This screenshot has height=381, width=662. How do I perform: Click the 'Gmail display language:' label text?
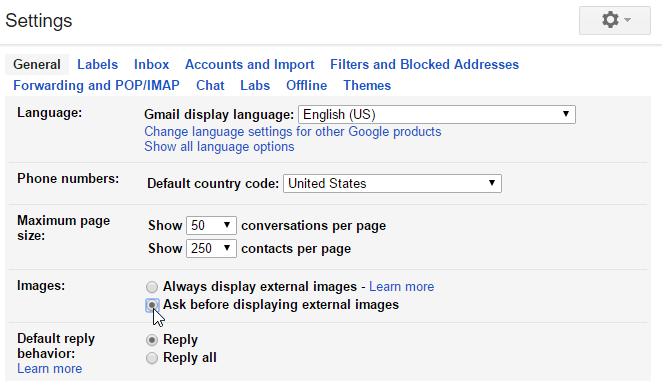pos(219,114)
